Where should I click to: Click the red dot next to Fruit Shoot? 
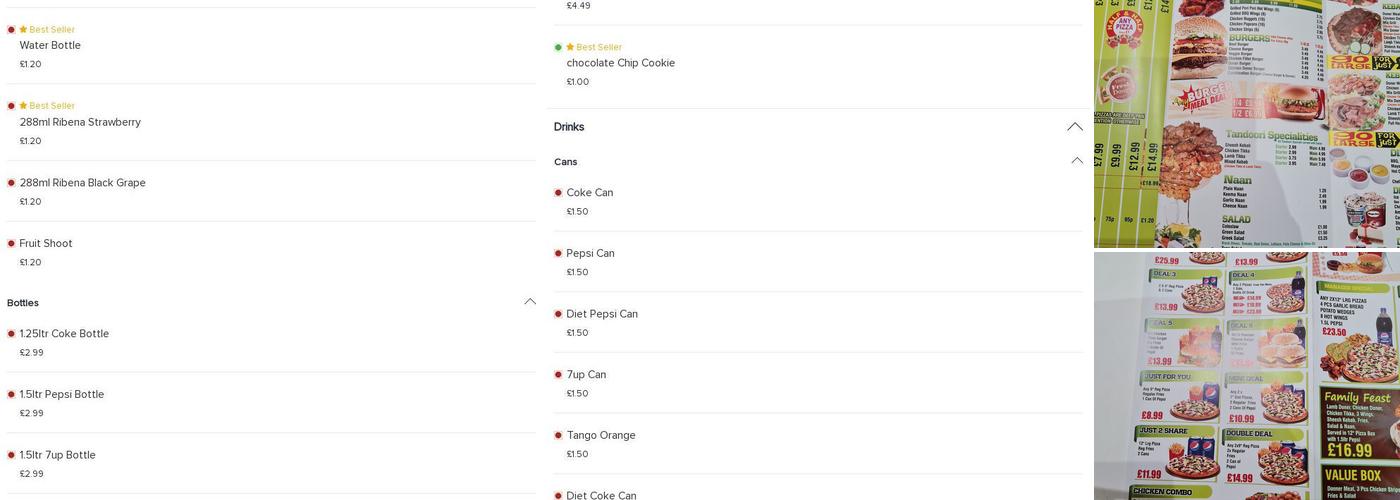click(11, 243)
